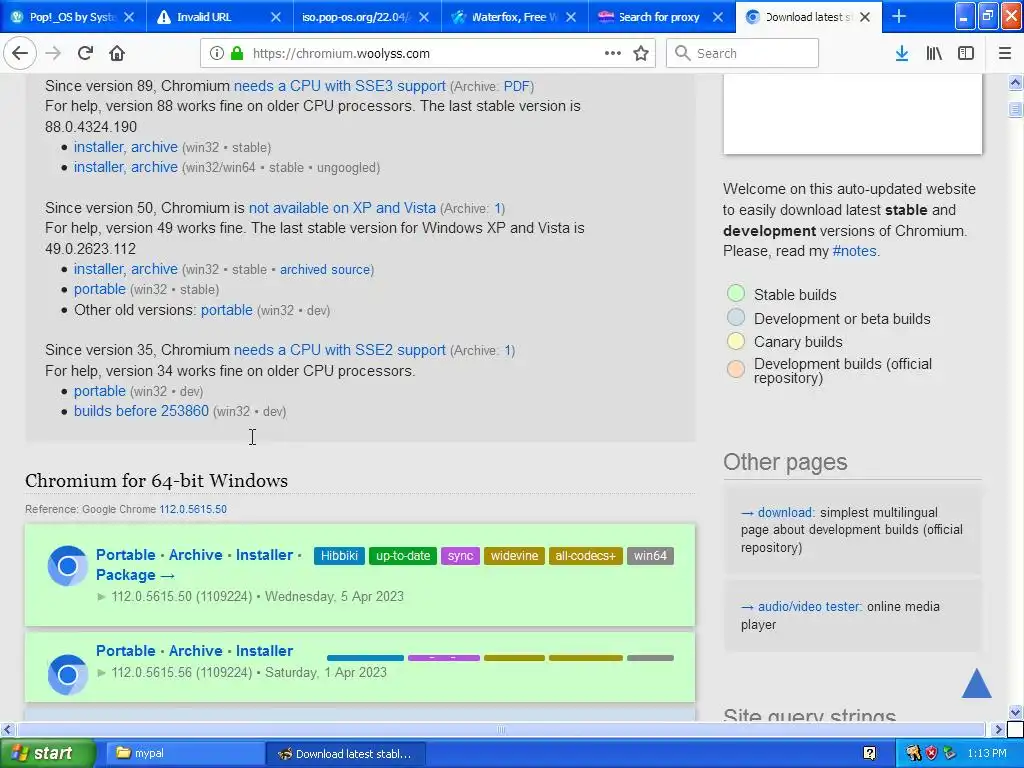Click the green Stable builds color circle
Screen dimensions: 1024x768
tap(736, 293)
